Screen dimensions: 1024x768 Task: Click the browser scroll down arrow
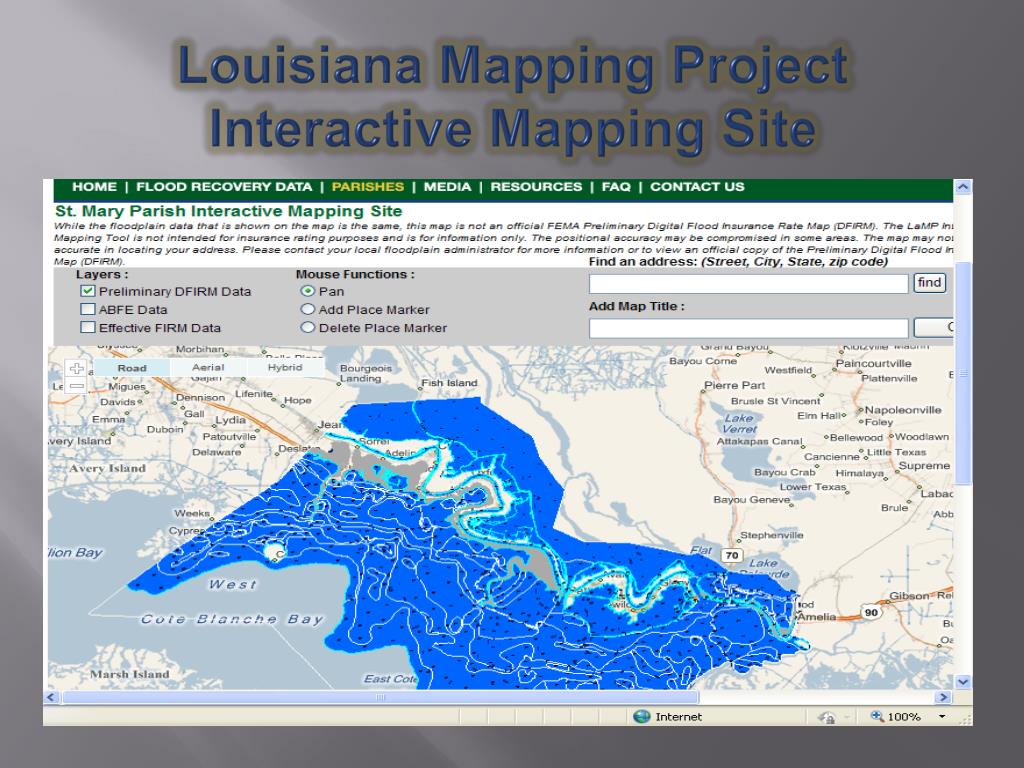[x=963, y=681]
